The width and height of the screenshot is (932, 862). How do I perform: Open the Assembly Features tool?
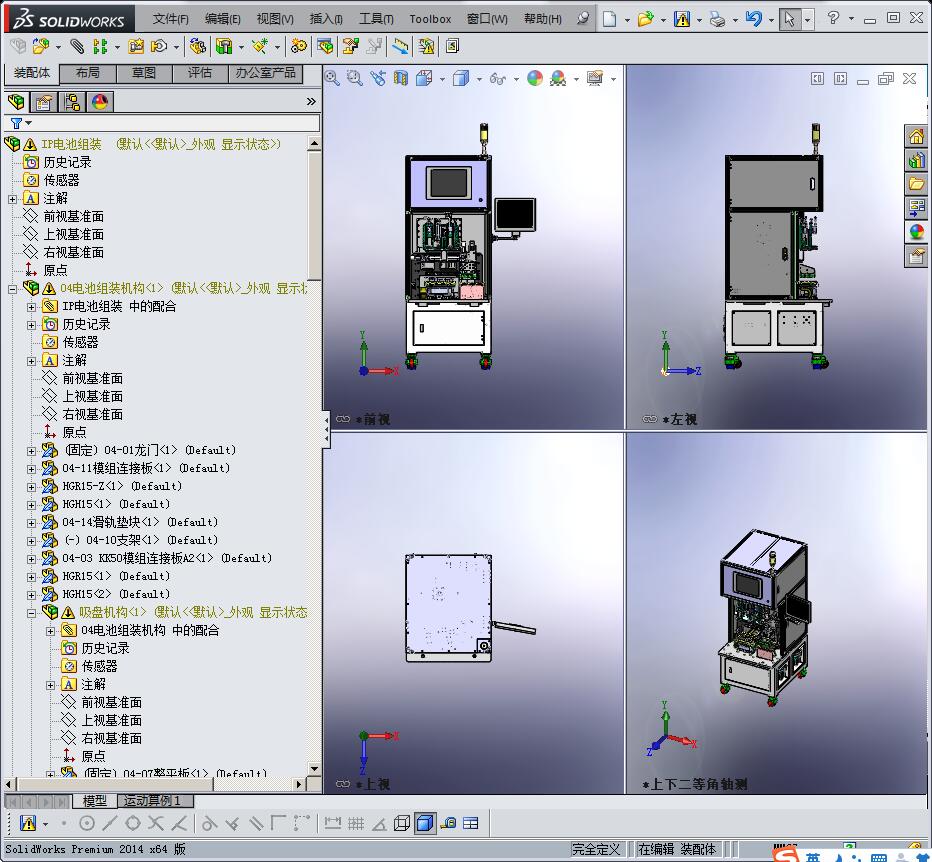(224, 46)
